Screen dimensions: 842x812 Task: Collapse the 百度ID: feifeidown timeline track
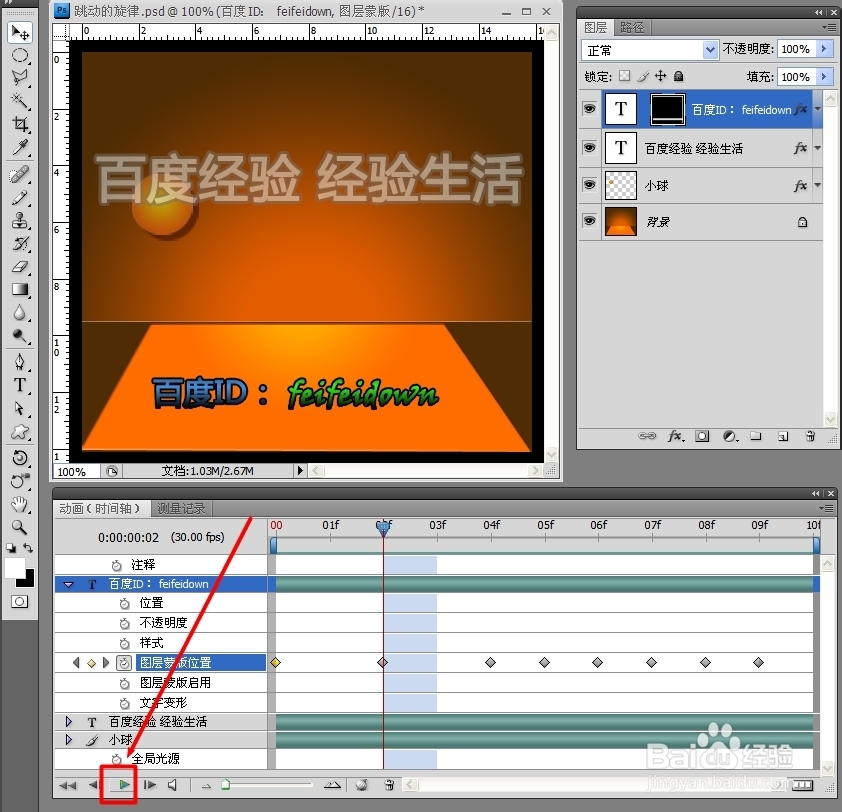[x=68, y=584]
